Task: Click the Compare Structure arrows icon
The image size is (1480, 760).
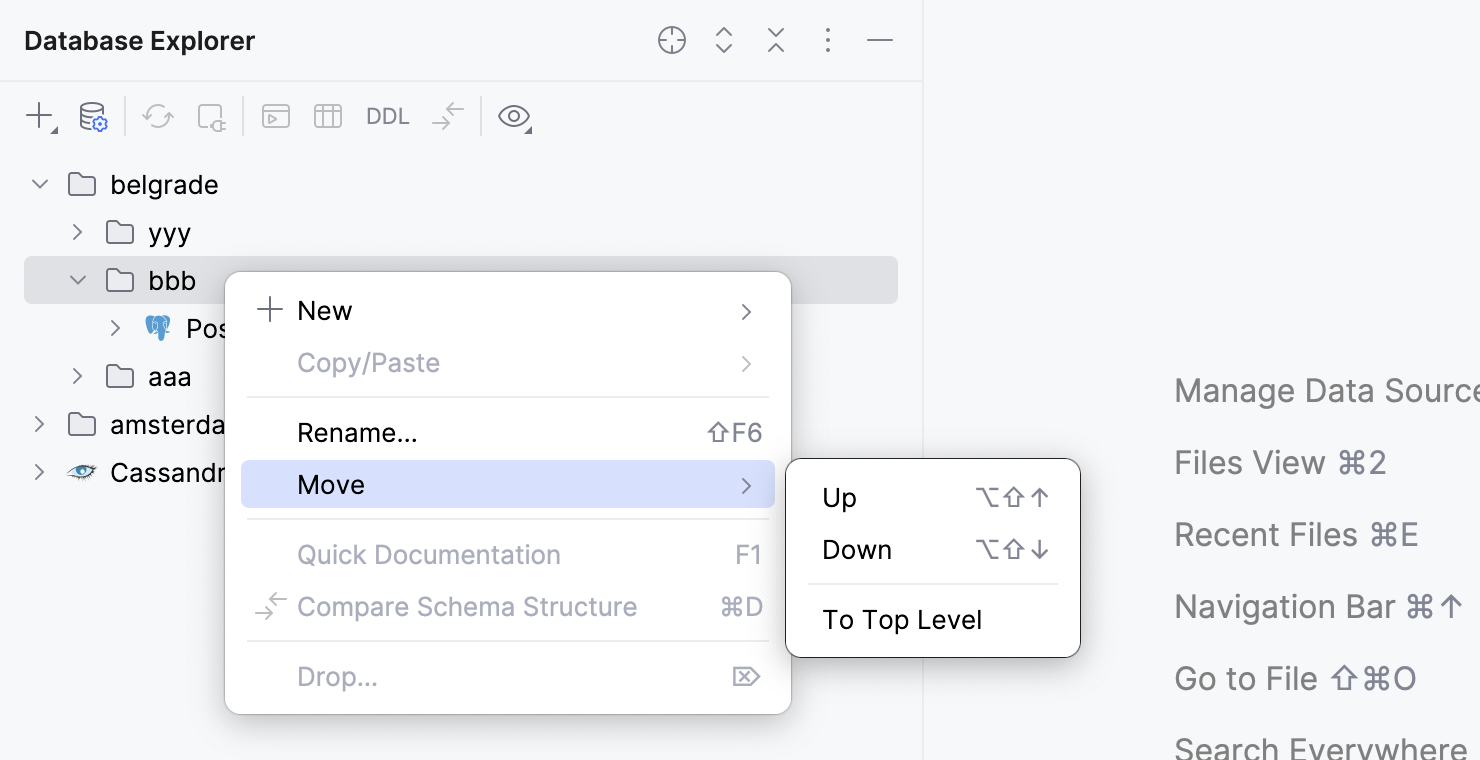Action: (447, 116)
